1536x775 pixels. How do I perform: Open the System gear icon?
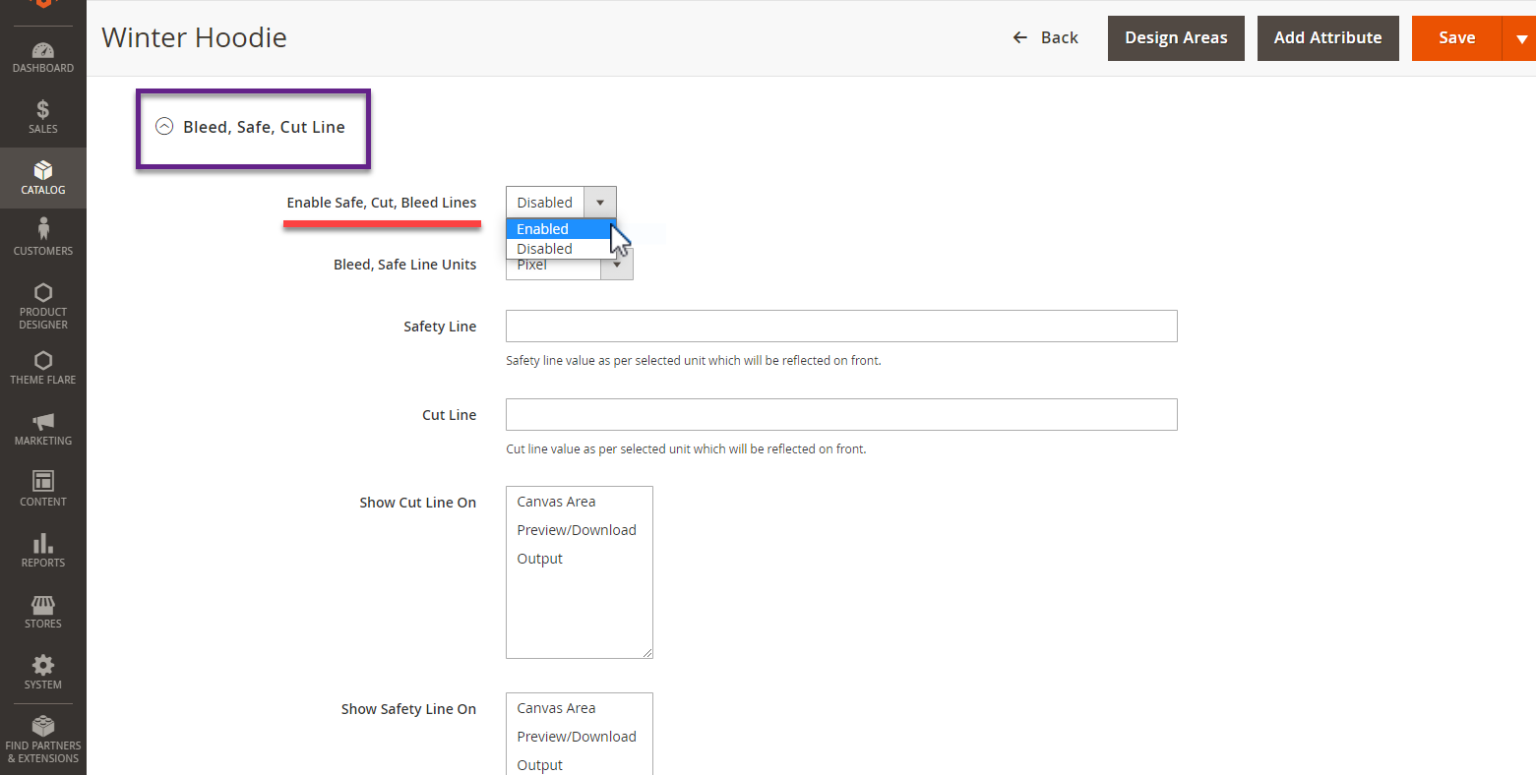43,666
